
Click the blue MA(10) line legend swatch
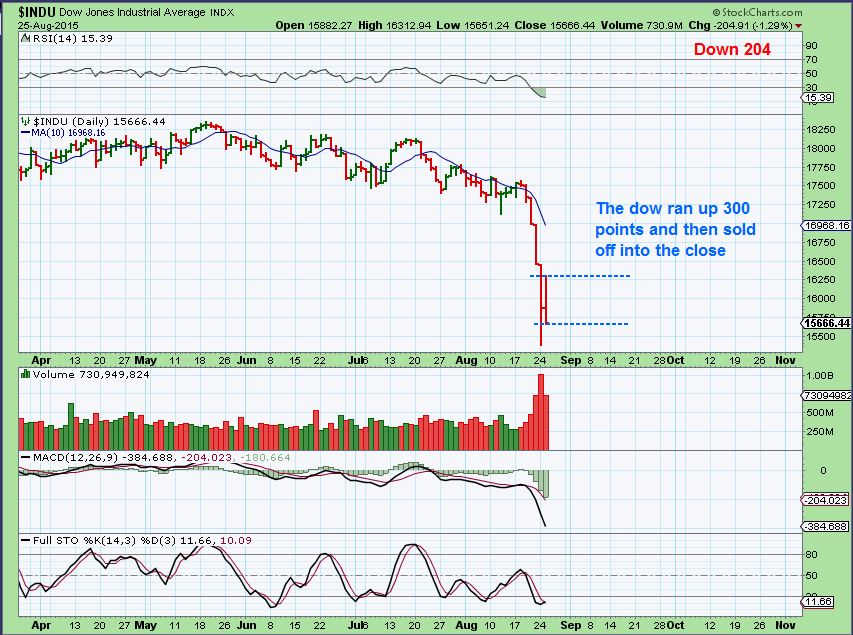pos(25,132)
